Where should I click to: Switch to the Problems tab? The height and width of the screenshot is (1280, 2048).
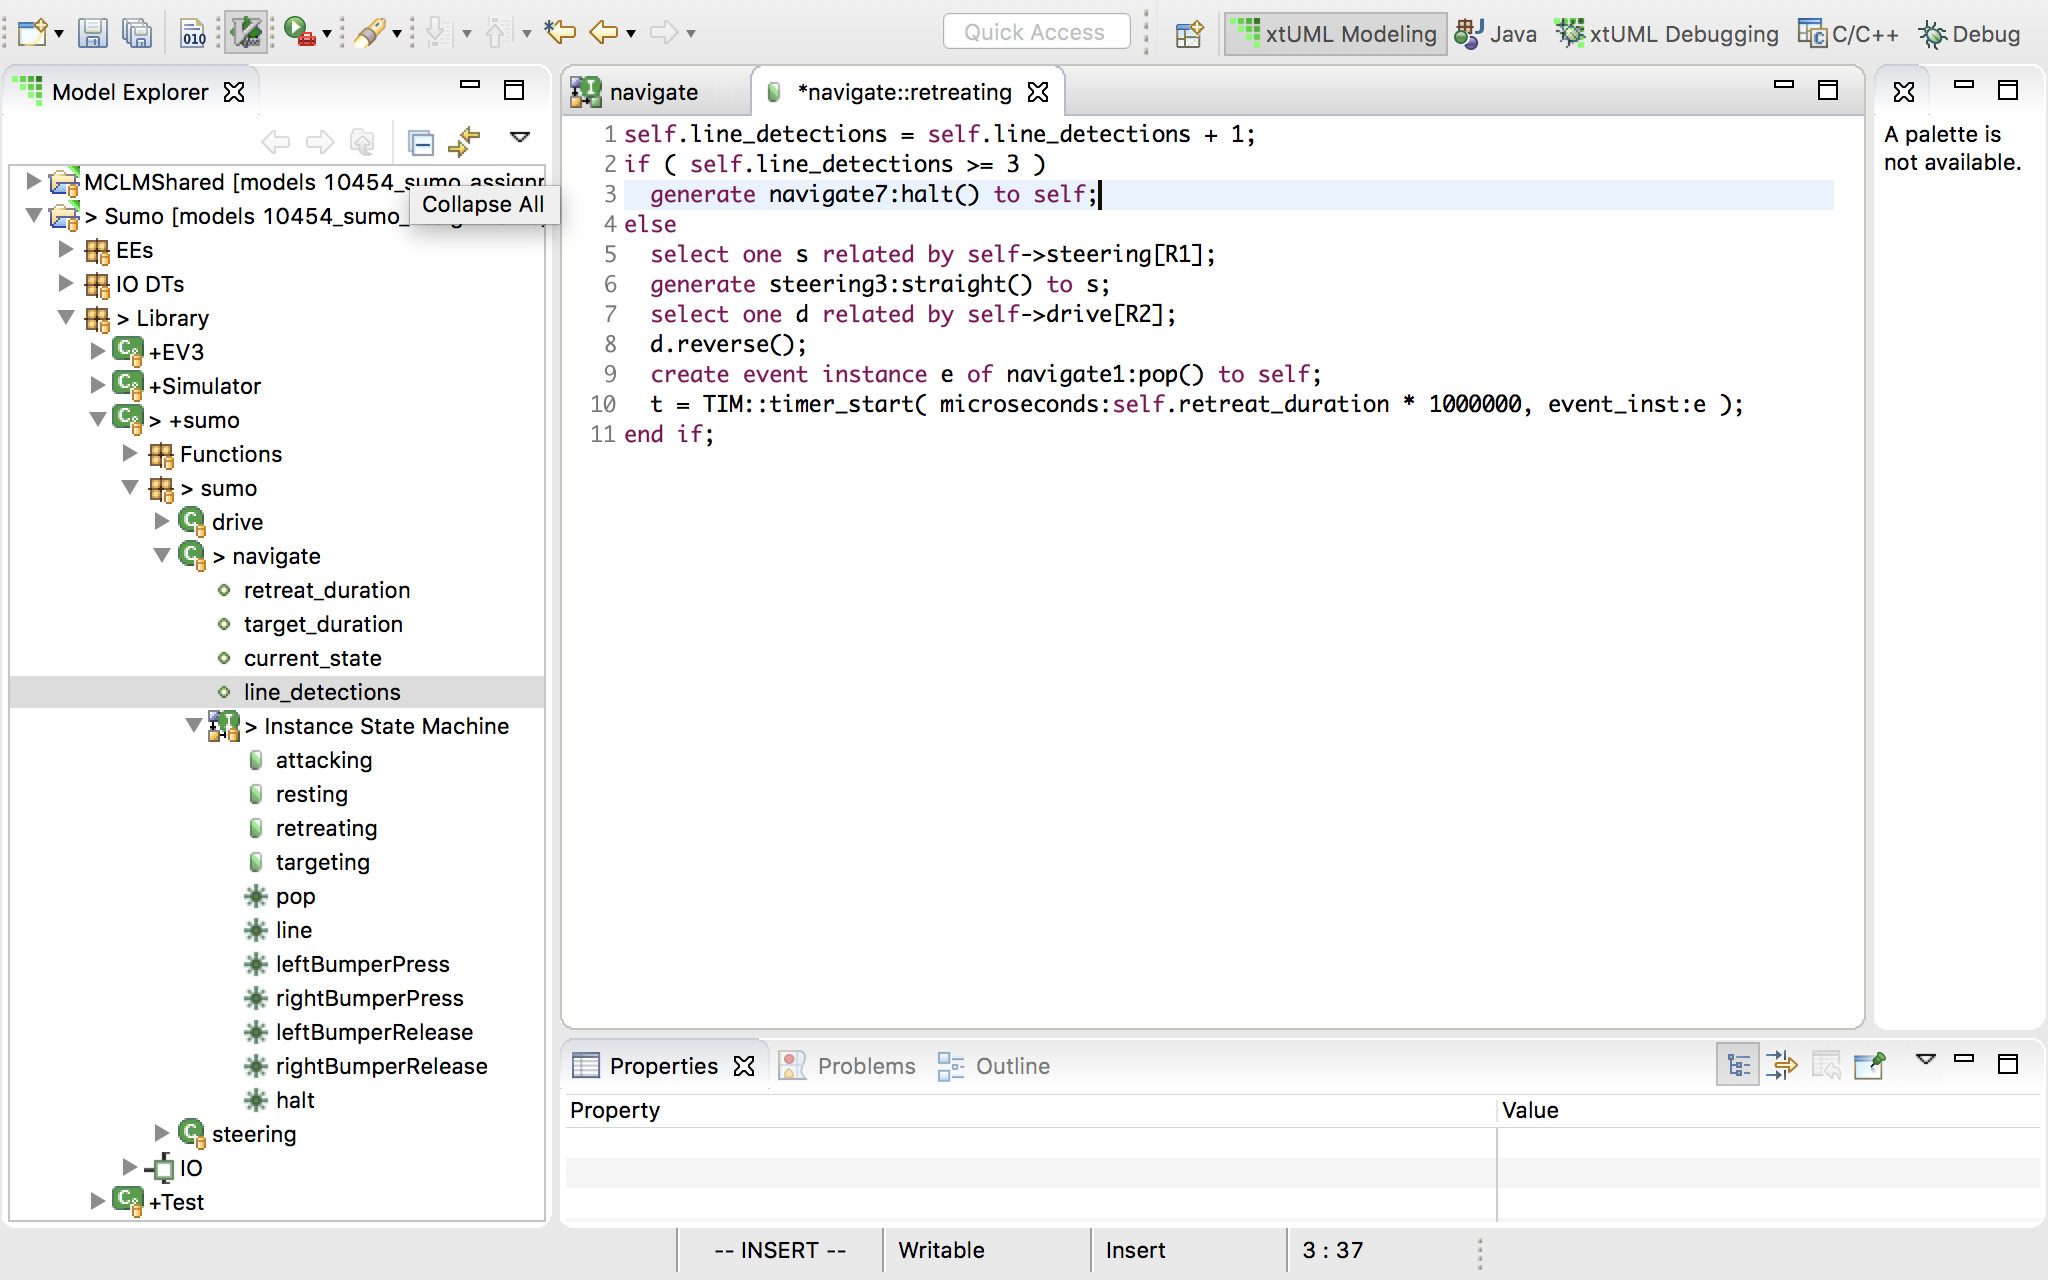tap(847, 1066)
